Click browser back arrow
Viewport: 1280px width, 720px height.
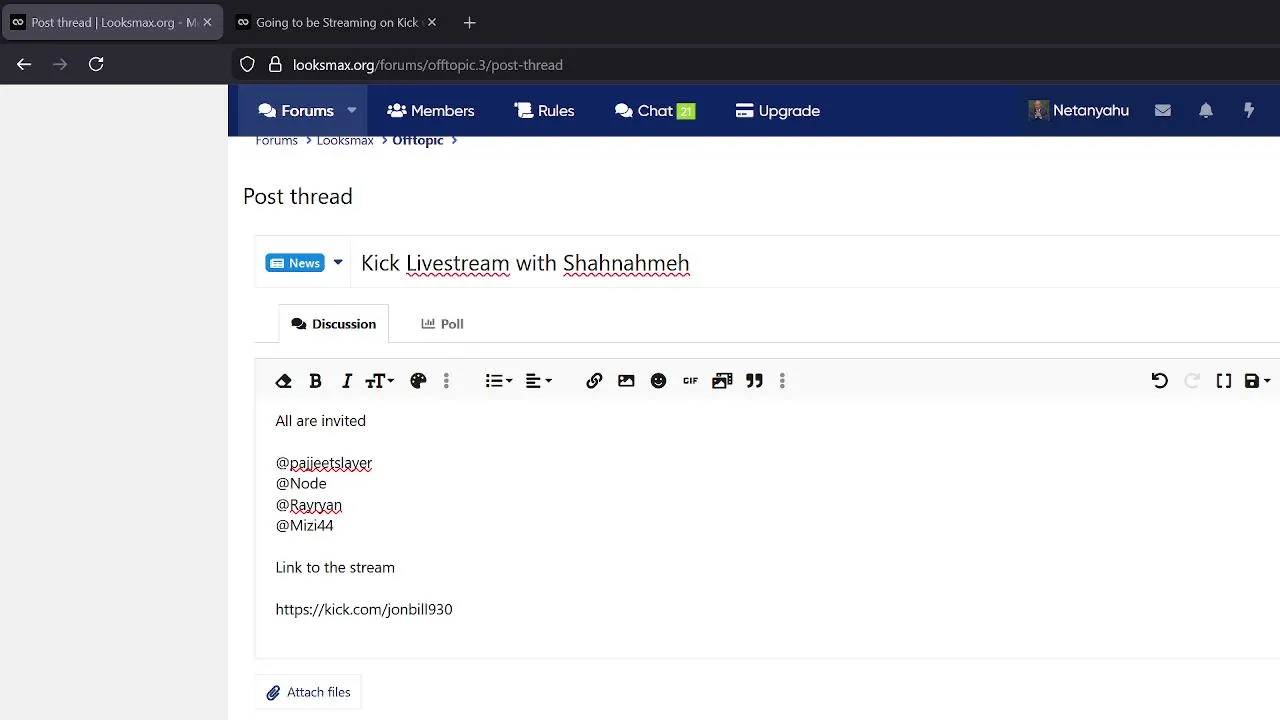click(24, 64)
